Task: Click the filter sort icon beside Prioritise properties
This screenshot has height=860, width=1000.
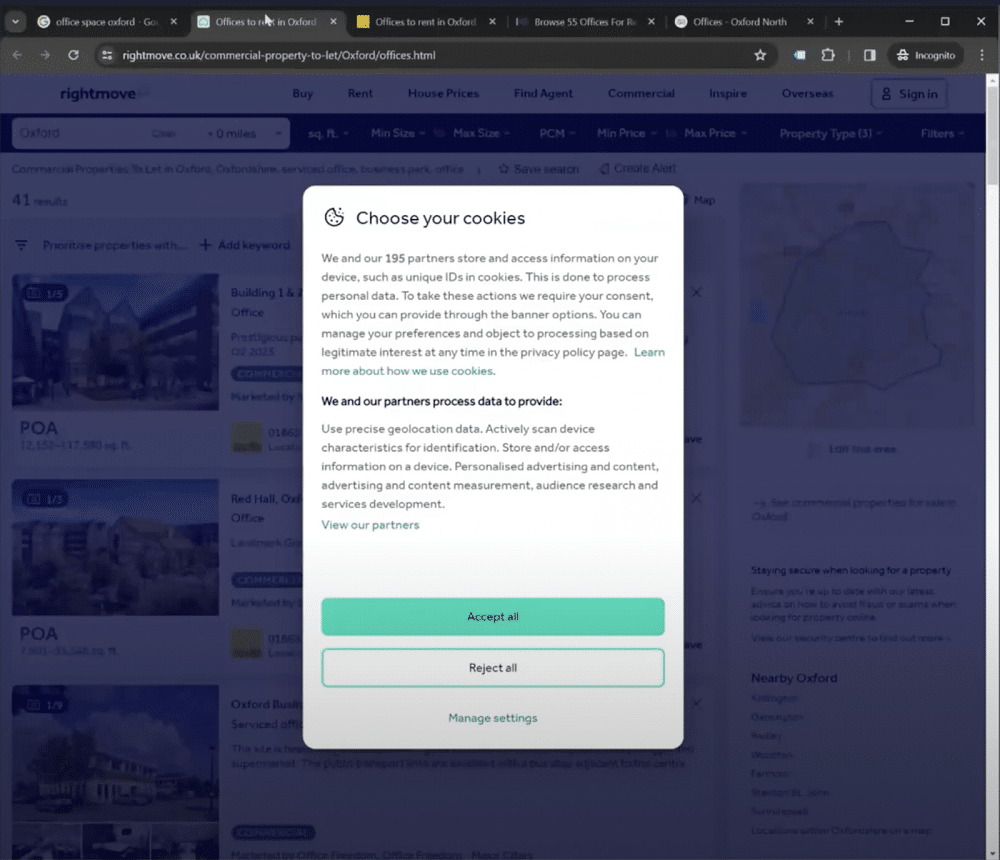Action: (x=20, y=244)
